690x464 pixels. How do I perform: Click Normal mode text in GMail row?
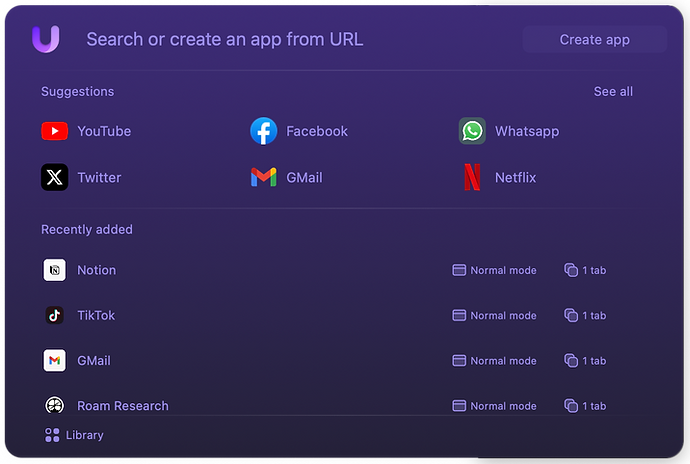[x=503, y=361]
